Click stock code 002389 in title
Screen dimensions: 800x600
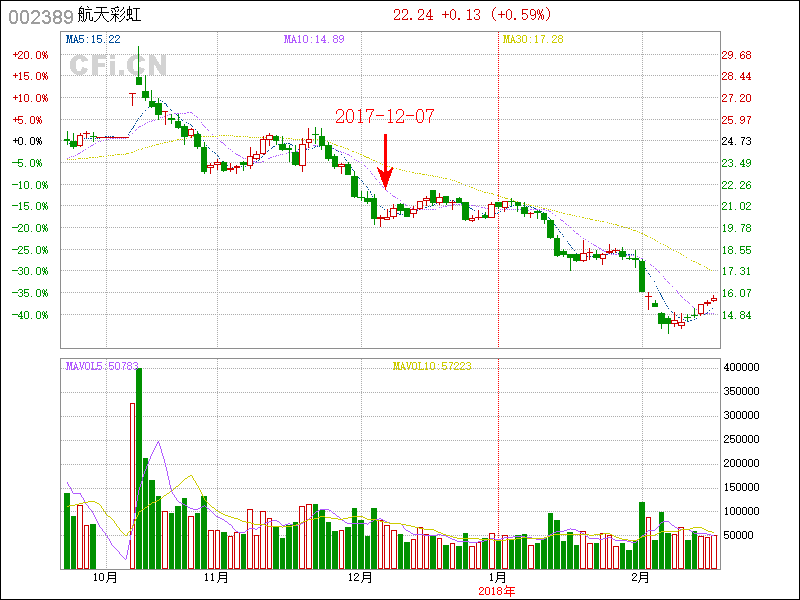tap(40, 15)
